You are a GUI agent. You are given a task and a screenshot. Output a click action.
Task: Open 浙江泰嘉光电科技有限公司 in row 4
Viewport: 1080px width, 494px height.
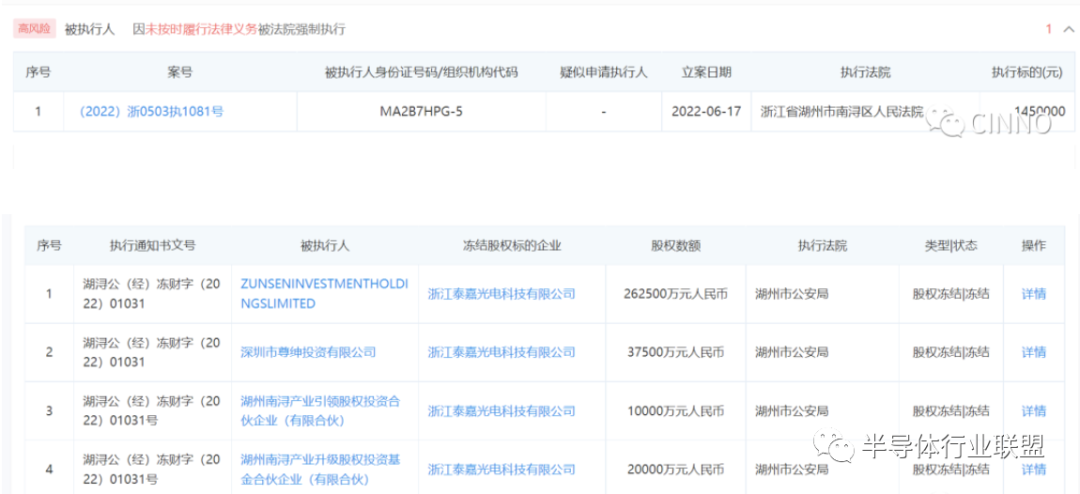tap(501, 469)
